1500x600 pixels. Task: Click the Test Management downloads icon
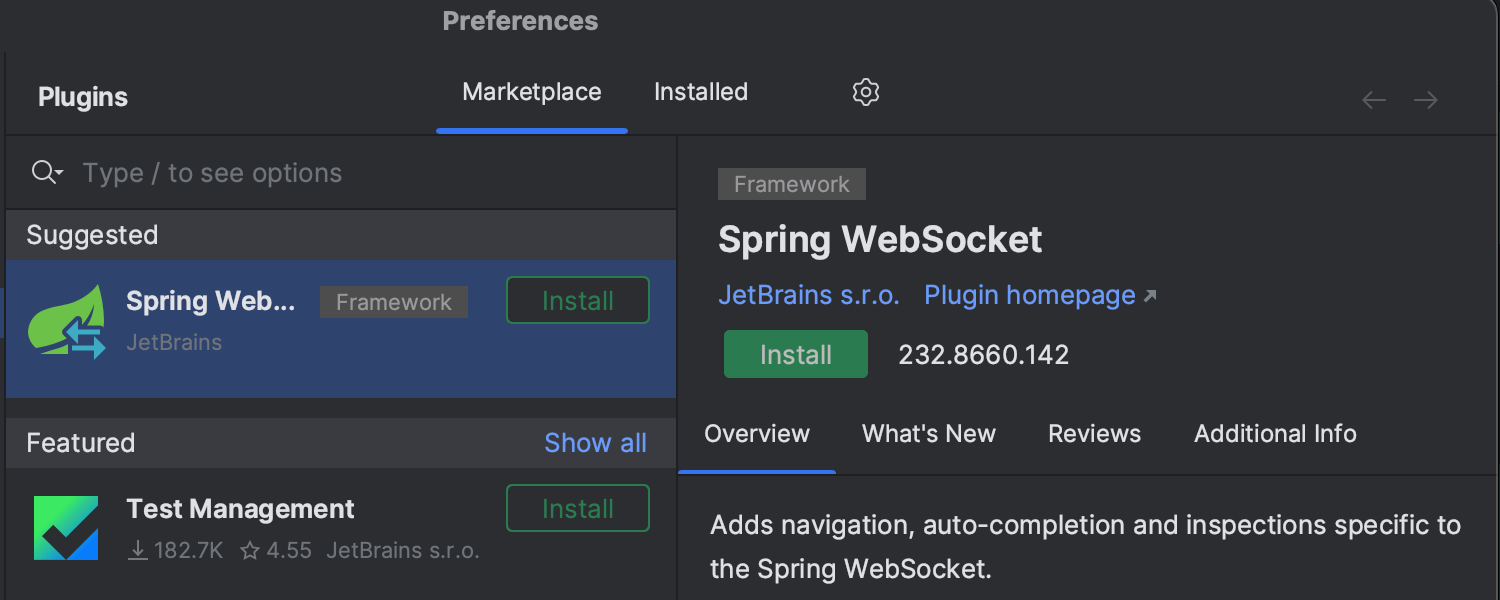tap(138, 551)
